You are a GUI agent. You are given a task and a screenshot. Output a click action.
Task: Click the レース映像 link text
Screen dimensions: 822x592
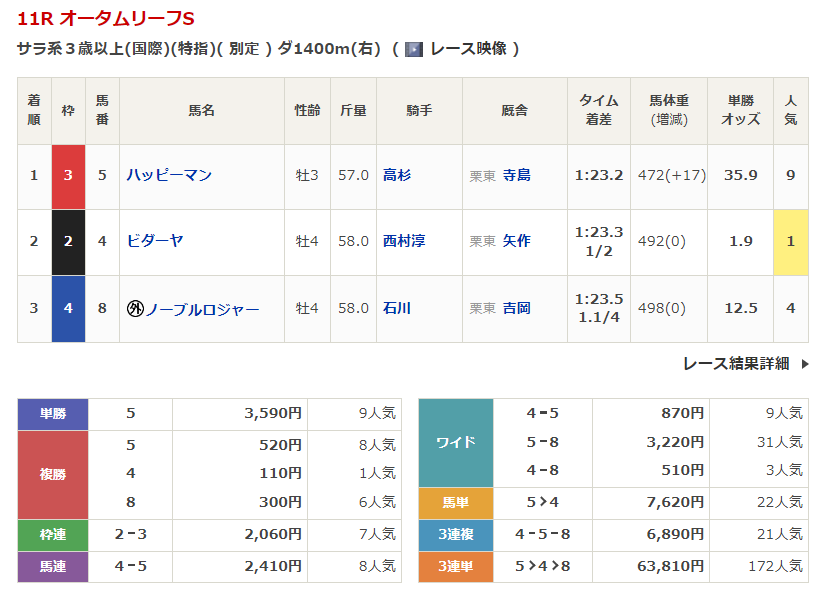[x=468, y=49]
